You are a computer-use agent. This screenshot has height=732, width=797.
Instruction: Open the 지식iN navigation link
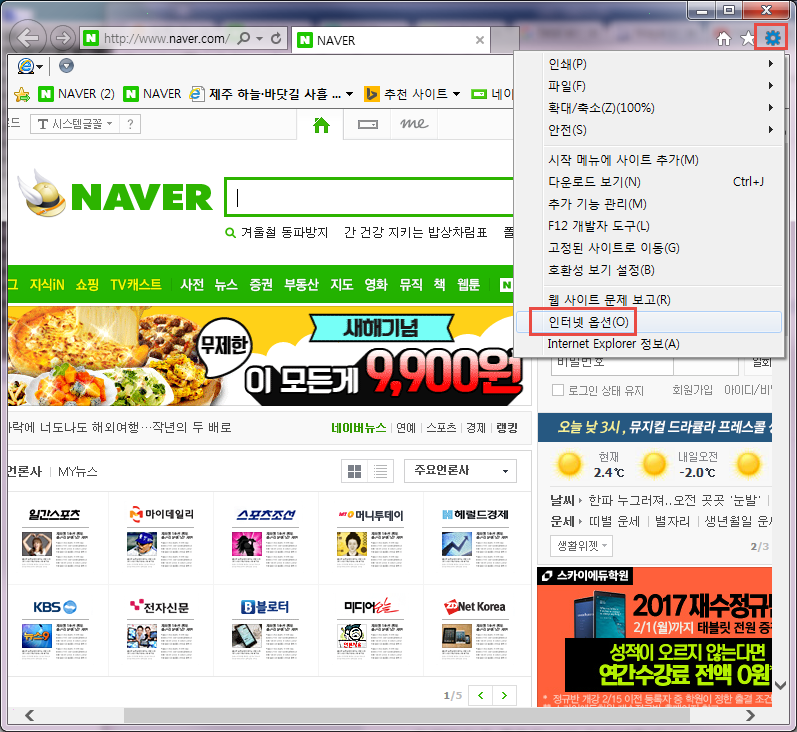pyautogui.click(x=47, y=284)
